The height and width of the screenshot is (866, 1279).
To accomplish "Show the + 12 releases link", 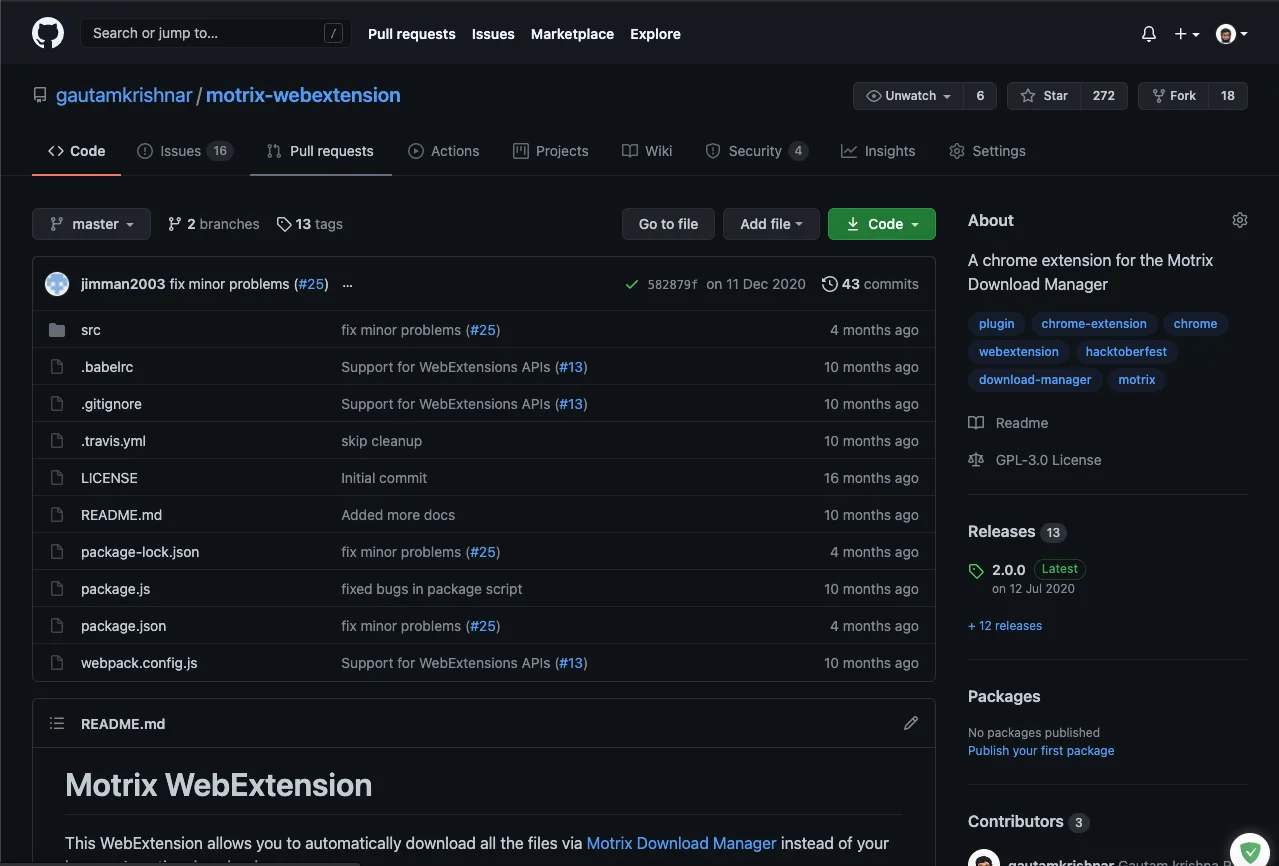I will coord(1005,626).
